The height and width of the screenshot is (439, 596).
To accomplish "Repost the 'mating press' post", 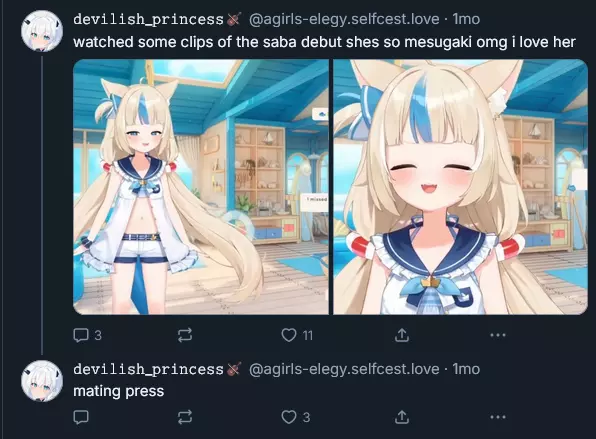I will (x=185, y=417).
